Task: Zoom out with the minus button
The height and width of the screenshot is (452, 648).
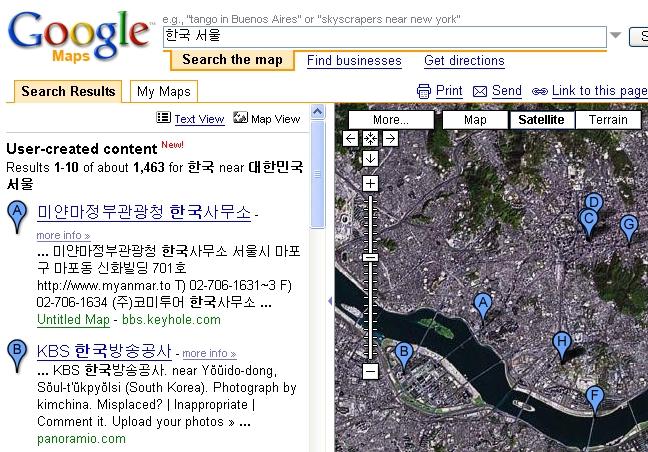Action: point(370,371)
